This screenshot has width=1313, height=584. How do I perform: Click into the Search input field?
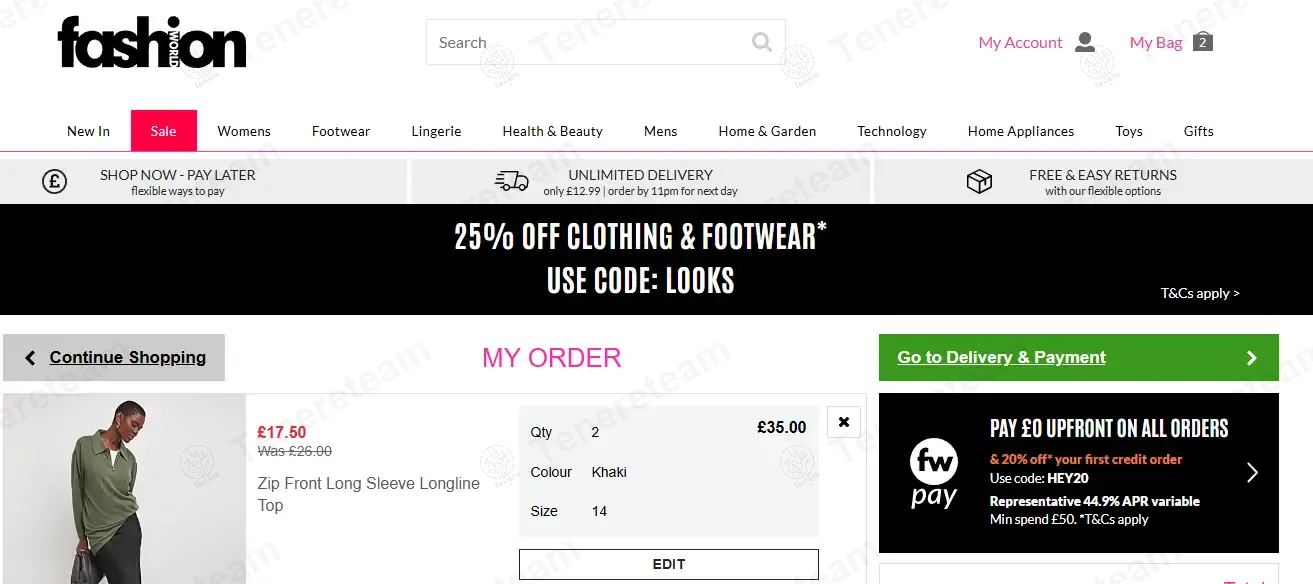[x=590, y=43]
